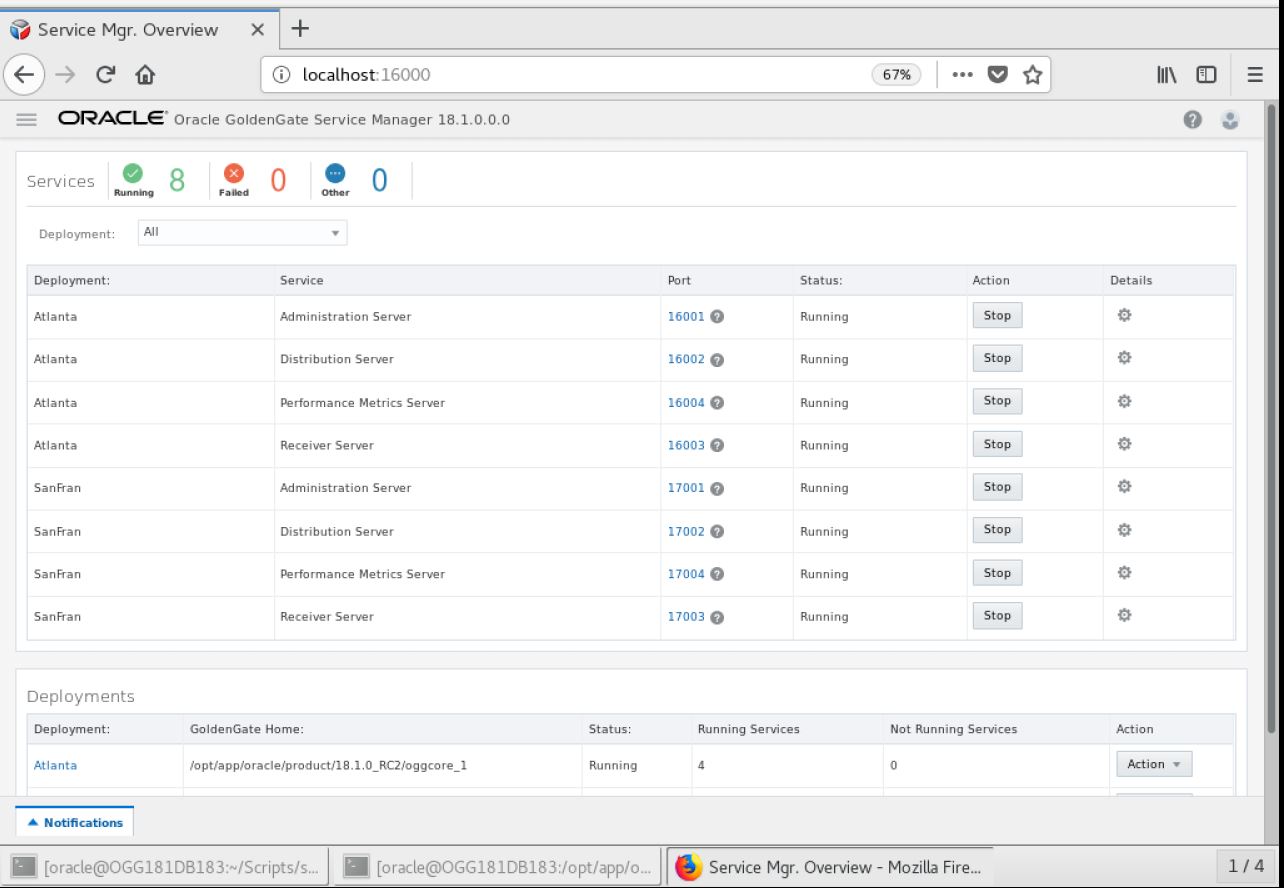The image size is (1284, 888).
Task: Open a new browser tab
Action: 298,29
